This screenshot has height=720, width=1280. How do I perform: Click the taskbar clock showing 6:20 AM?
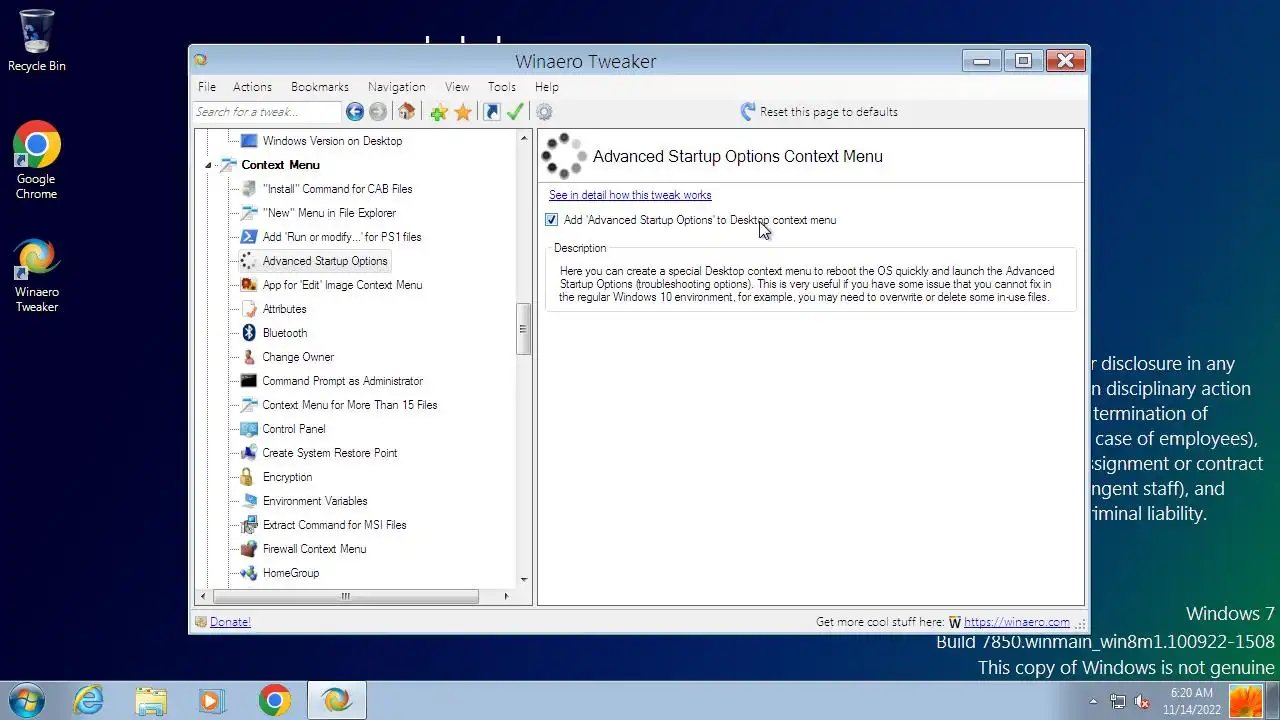1191,701
